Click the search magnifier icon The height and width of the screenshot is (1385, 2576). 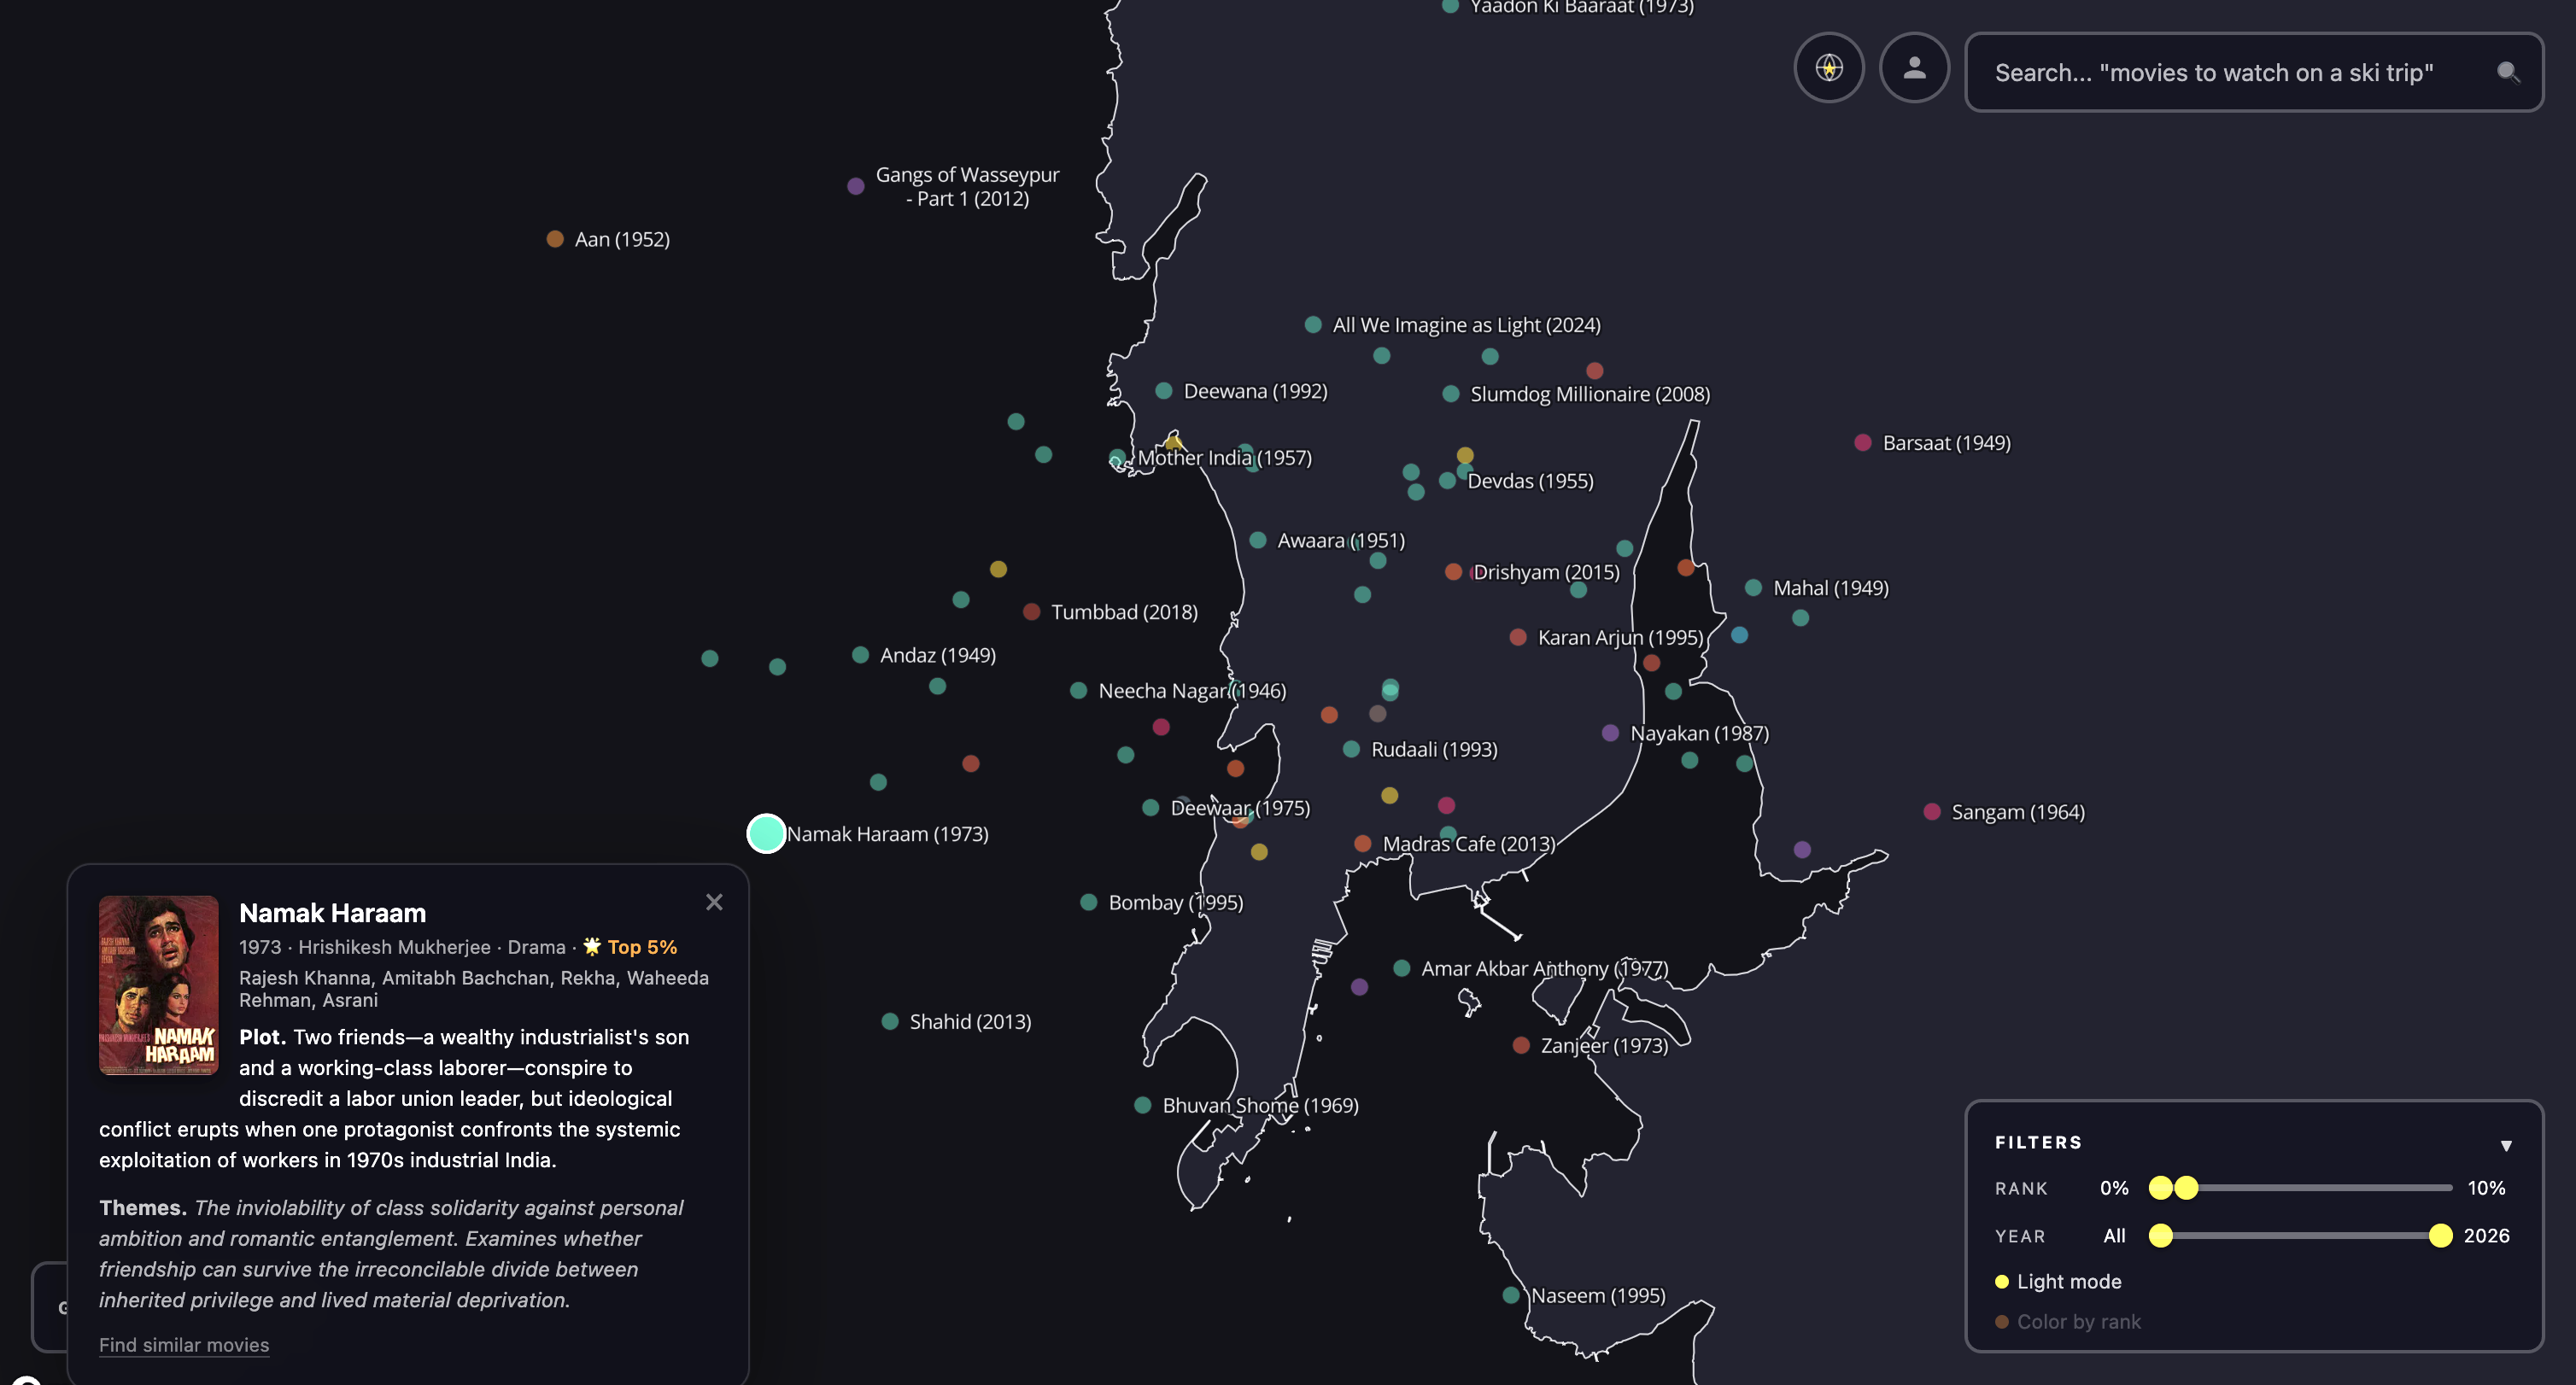click(2507, 72)
